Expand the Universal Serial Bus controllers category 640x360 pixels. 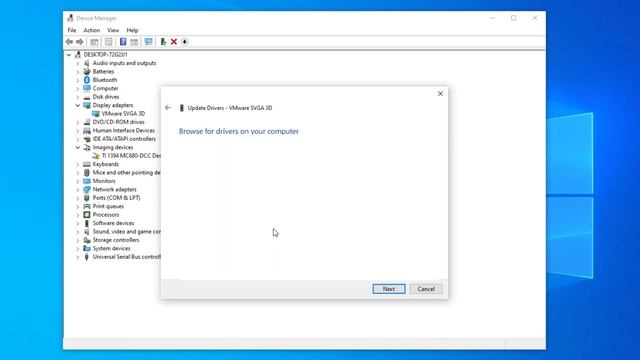(78, 257)
